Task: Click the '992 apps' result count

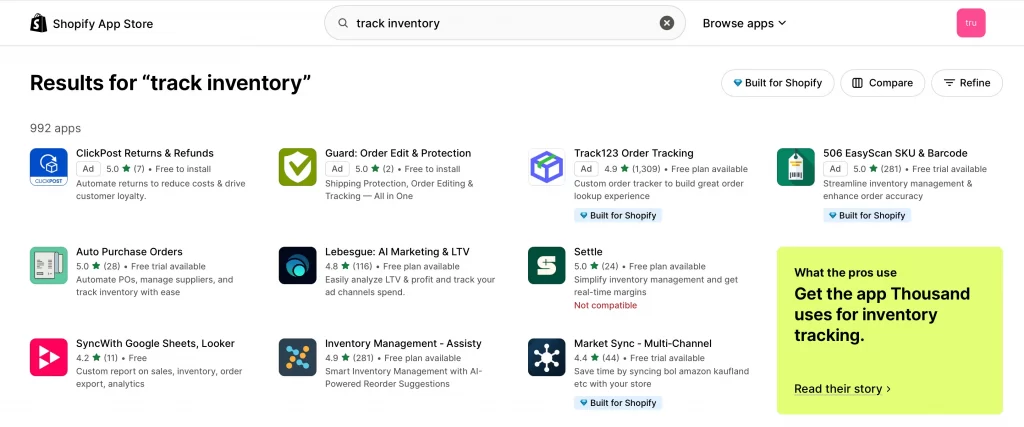Action: [56, 129]
